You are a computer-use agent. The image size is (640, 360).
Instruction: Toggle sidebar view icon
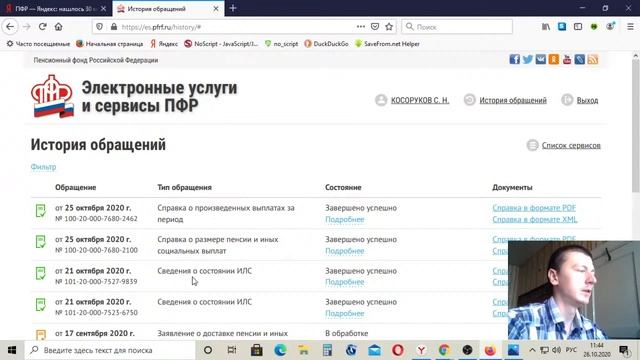tap(578, 27)
